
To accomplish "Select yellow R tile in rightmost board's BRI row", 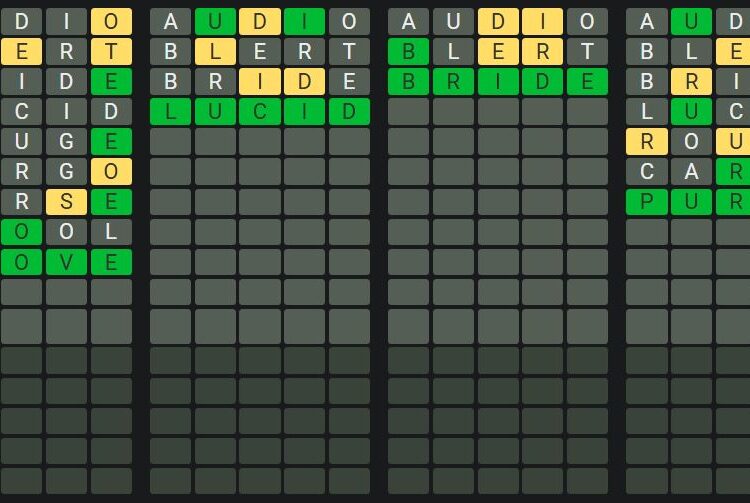I will [x=692, y=81].
